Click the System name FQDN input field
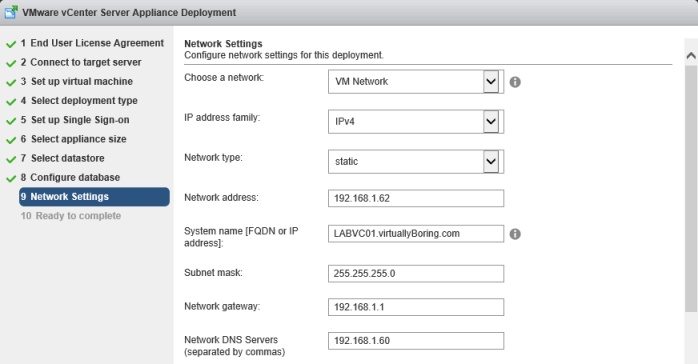This screenshot has height=364, width=698. (416, 234)
